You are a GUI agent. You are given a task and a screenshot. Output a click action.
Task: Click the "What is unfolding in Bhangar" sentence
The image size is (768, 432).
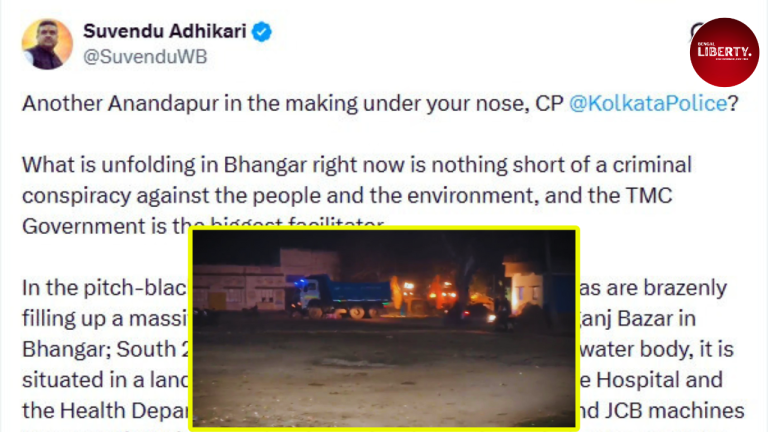[x=357, y=165]
